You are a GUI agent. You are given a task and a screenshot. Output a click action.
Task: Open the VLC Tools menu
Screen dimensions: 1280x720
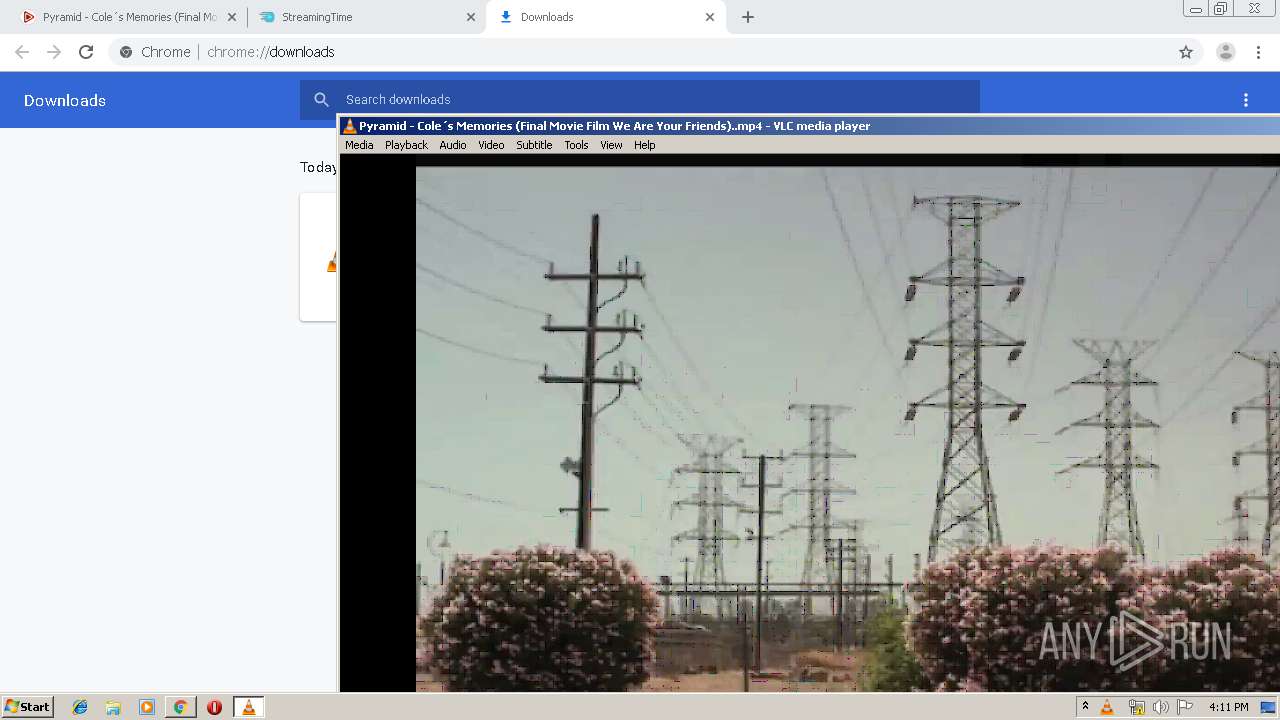576,145
